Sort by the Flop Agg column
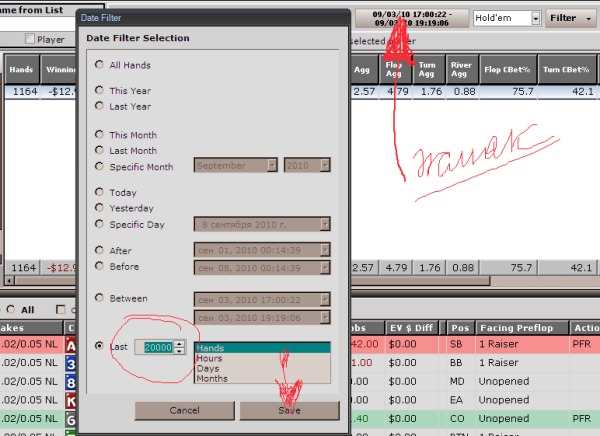600x436 pixels. (x=395, y=69)
